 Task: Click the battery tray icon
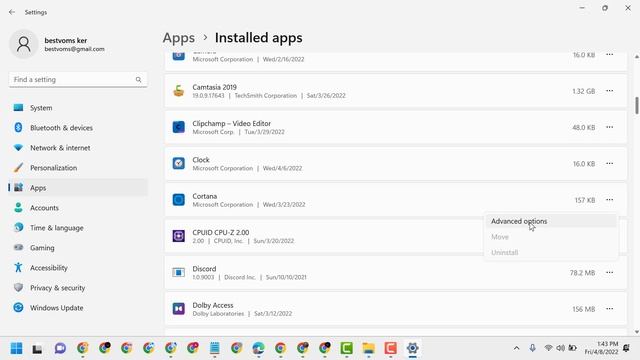click(x=573, y=348)
